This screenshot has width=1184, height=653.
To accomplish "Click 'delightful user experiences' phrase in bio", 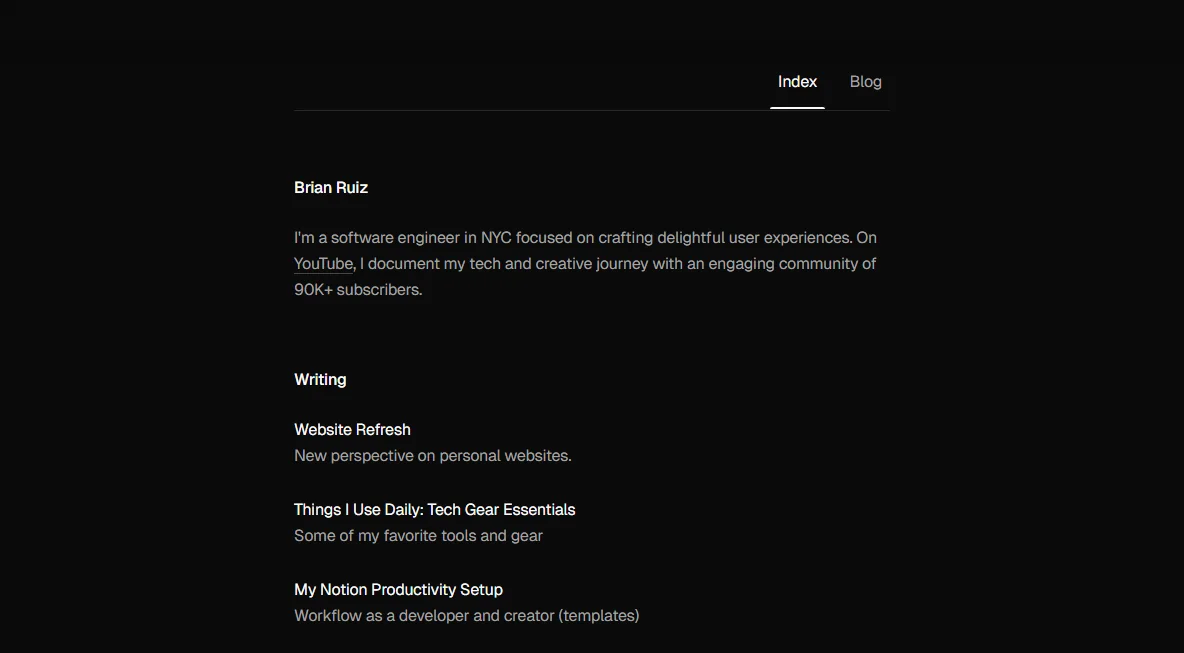I will 754,238.
